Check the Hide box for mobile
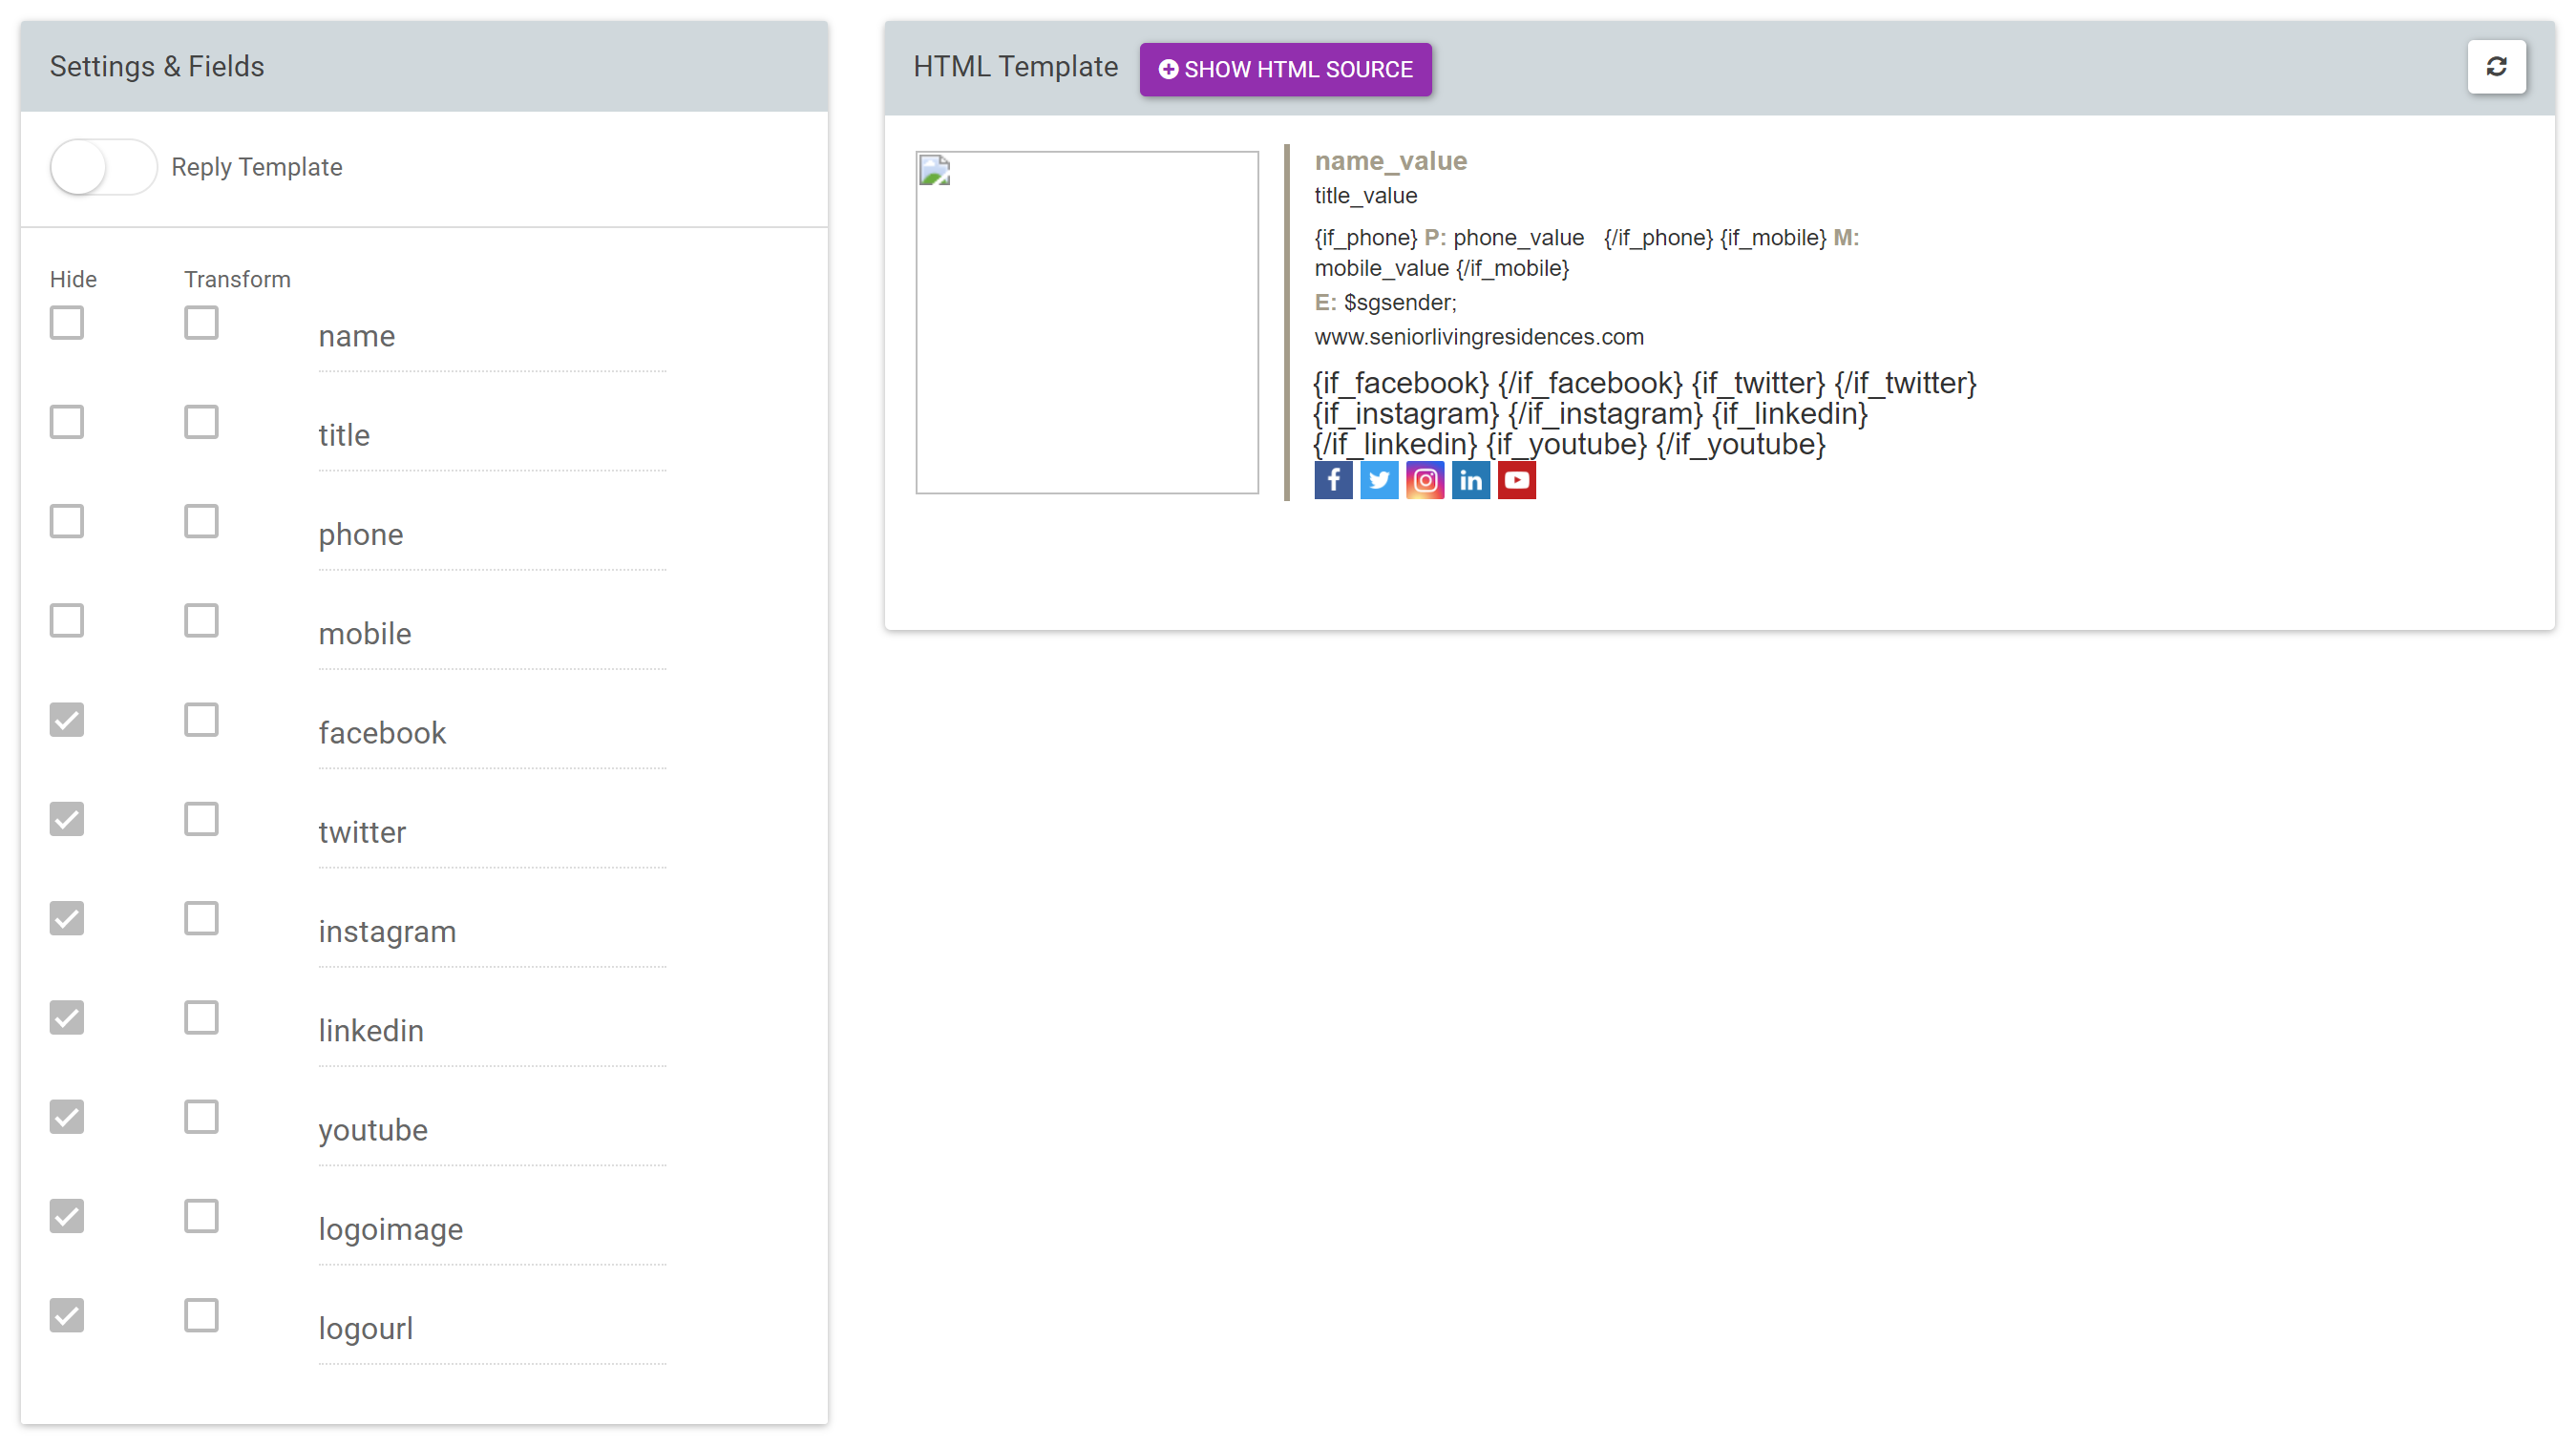The image size is (2576, 1446). click(67, 620)
